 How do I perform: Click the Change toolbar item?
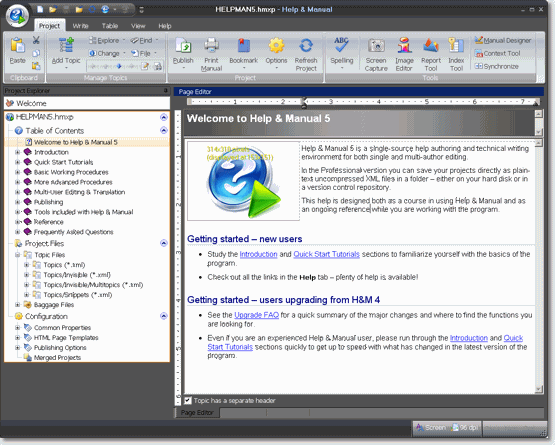tap(107, 53)
